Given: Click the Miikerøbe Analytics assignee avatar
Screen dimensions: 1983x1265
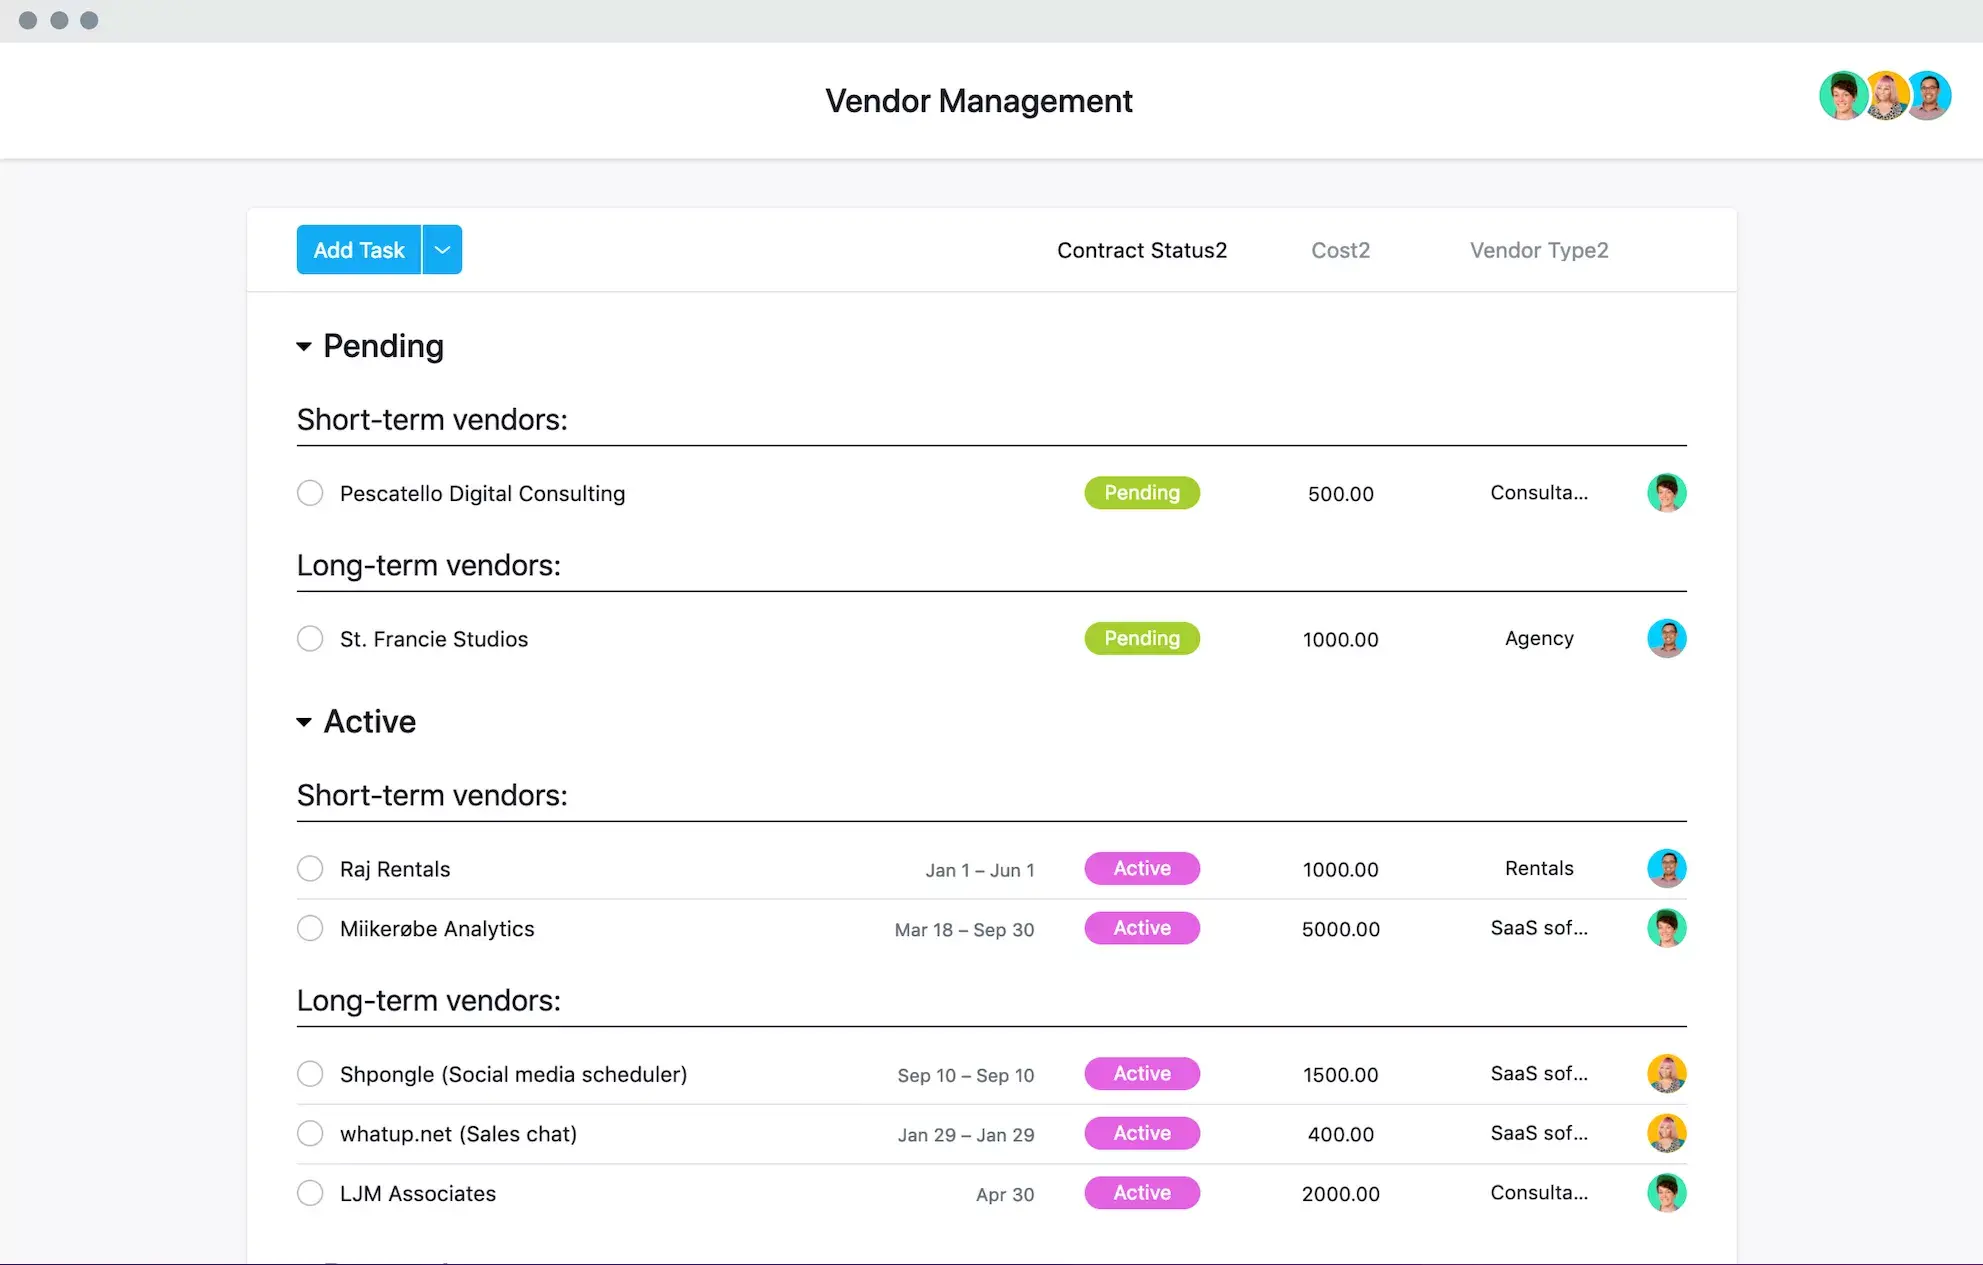Looking at the screenshot, I should (1666, 927).
